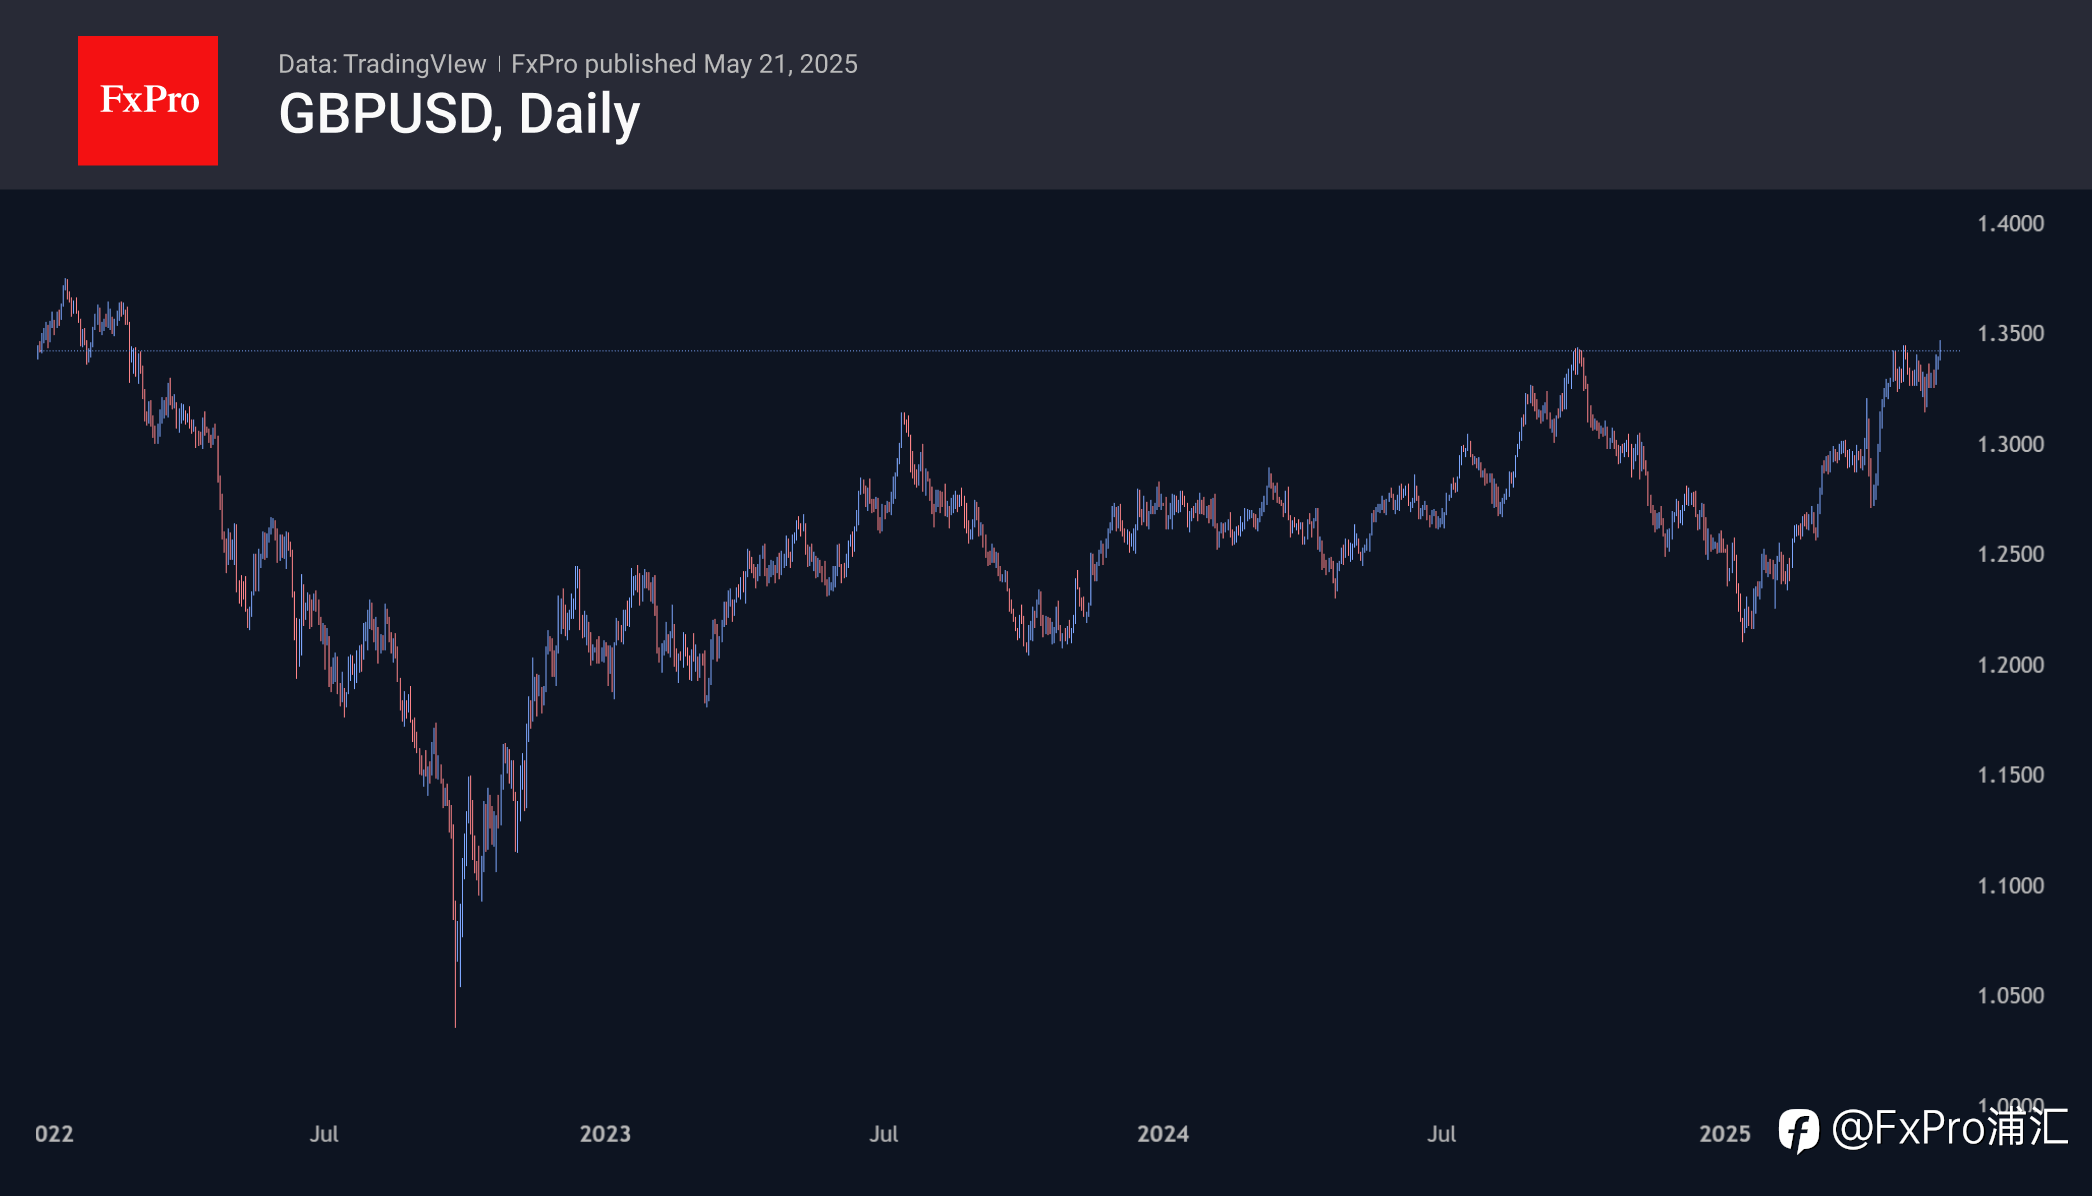Viewport: 2092px width, 1196px height.
Task: Click the 1.0500 price axis label
Action: point(2011,996)
